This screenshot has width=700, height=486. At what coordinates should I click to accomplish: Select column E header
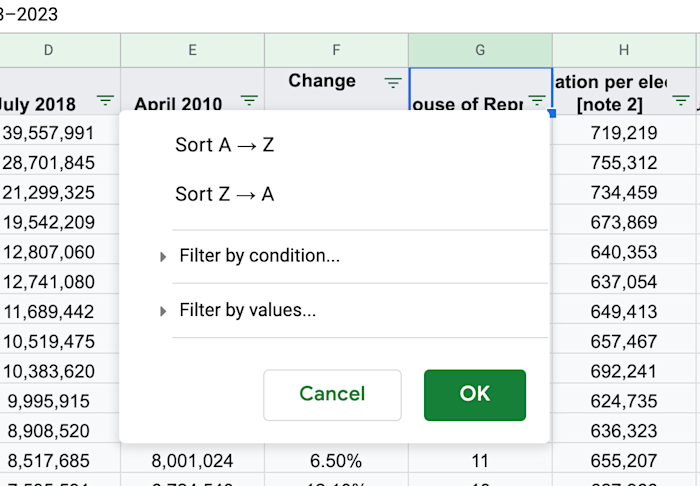coord(192,50)
